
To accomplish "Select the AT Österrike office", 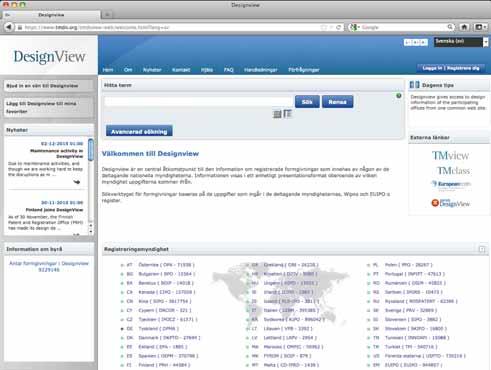I will click(158, 265).
